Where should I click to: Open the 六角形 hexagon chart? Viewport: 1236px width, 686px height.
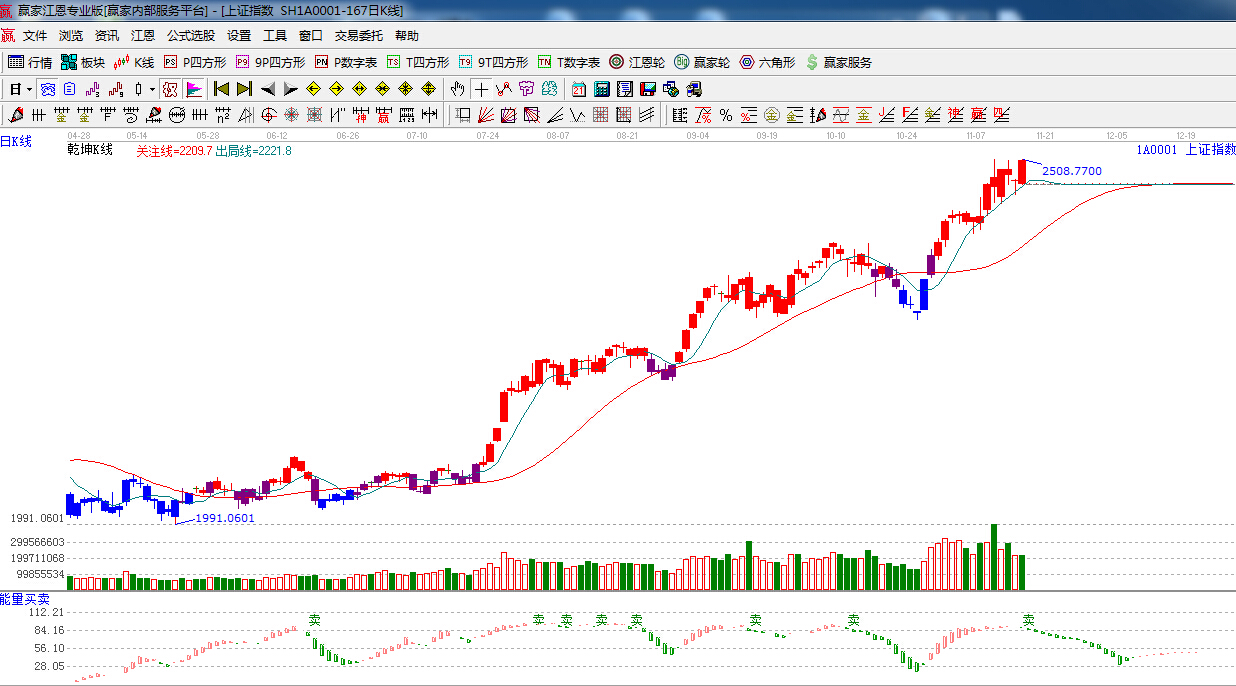(x=767, y=62)
